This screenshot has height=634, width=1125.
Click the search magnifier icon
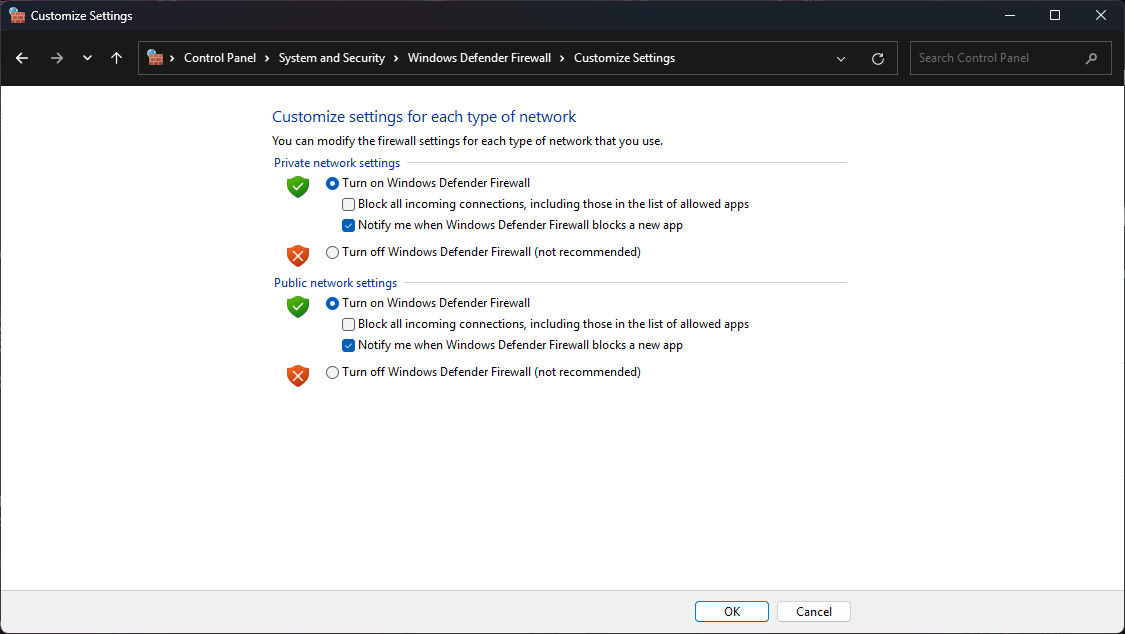pyautogui.click(x=1091, y=58)
